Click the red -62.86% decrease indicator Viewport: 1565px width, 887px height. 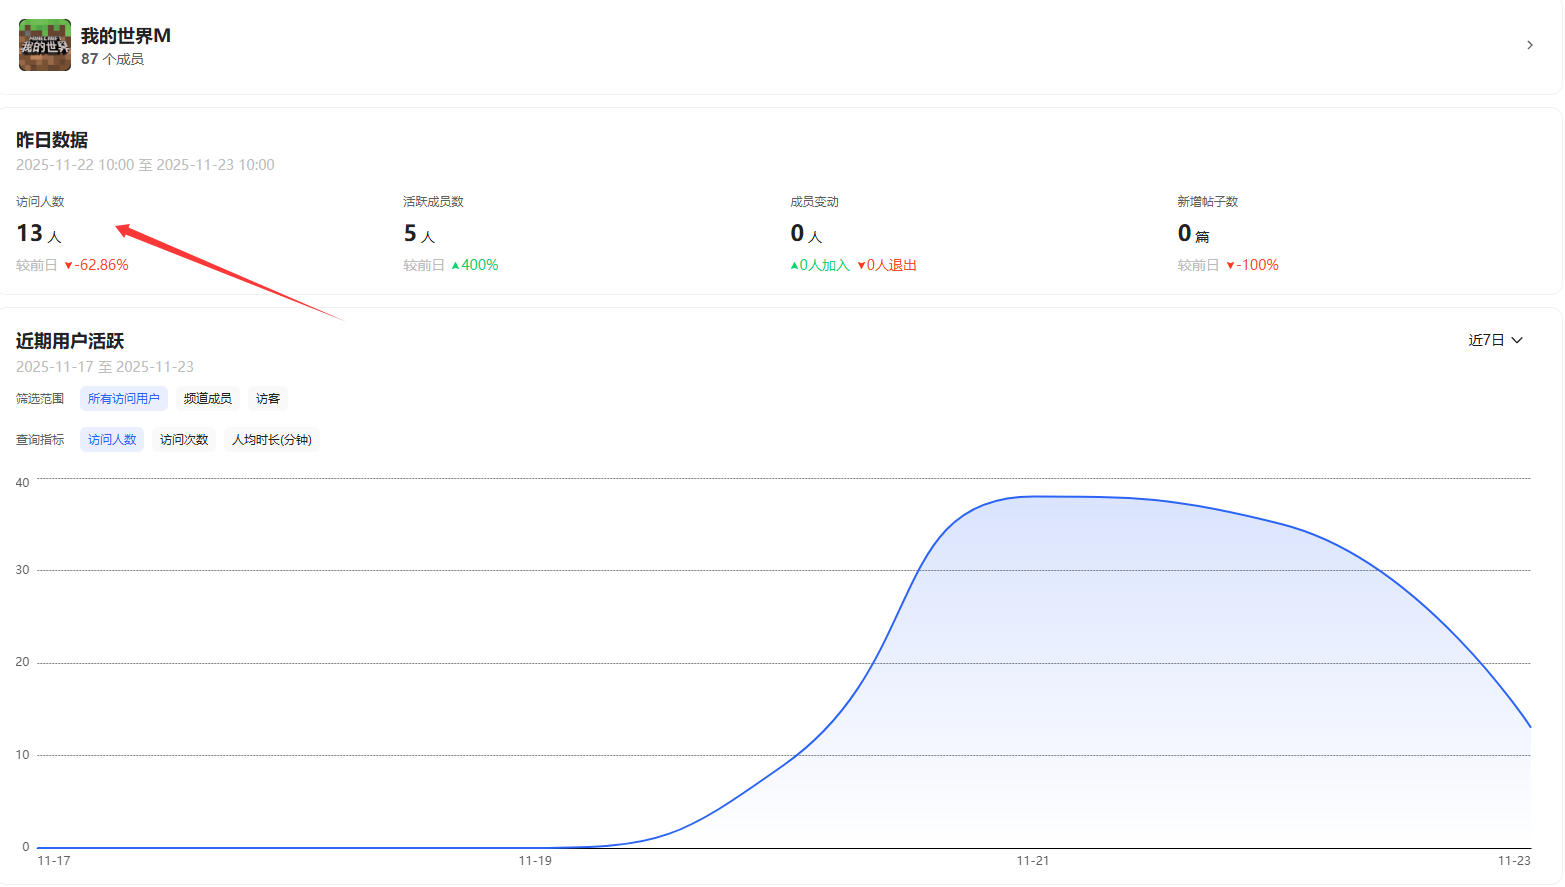(x=97, y=265)
